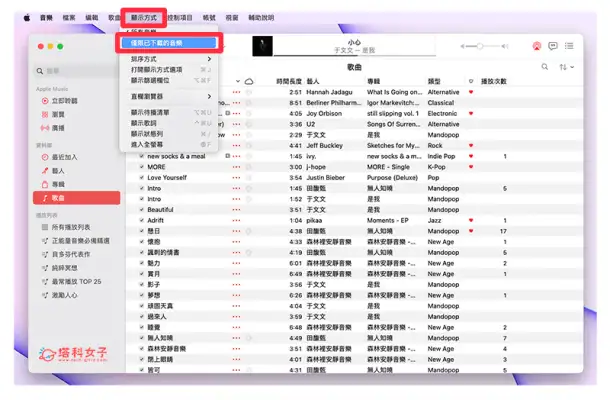
Task: Select the Songs Of Surren... album cell
Action: click(x=394, y=124)
